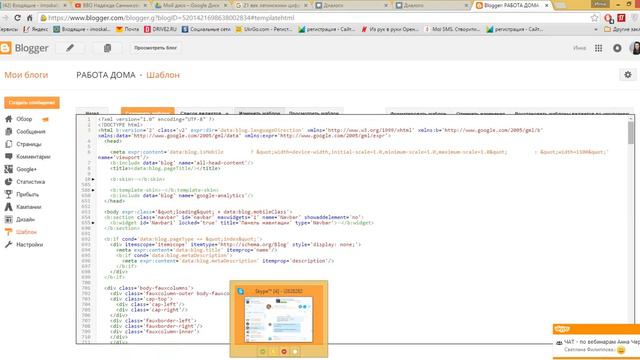Click the browser home icon

tap(29, 18)
